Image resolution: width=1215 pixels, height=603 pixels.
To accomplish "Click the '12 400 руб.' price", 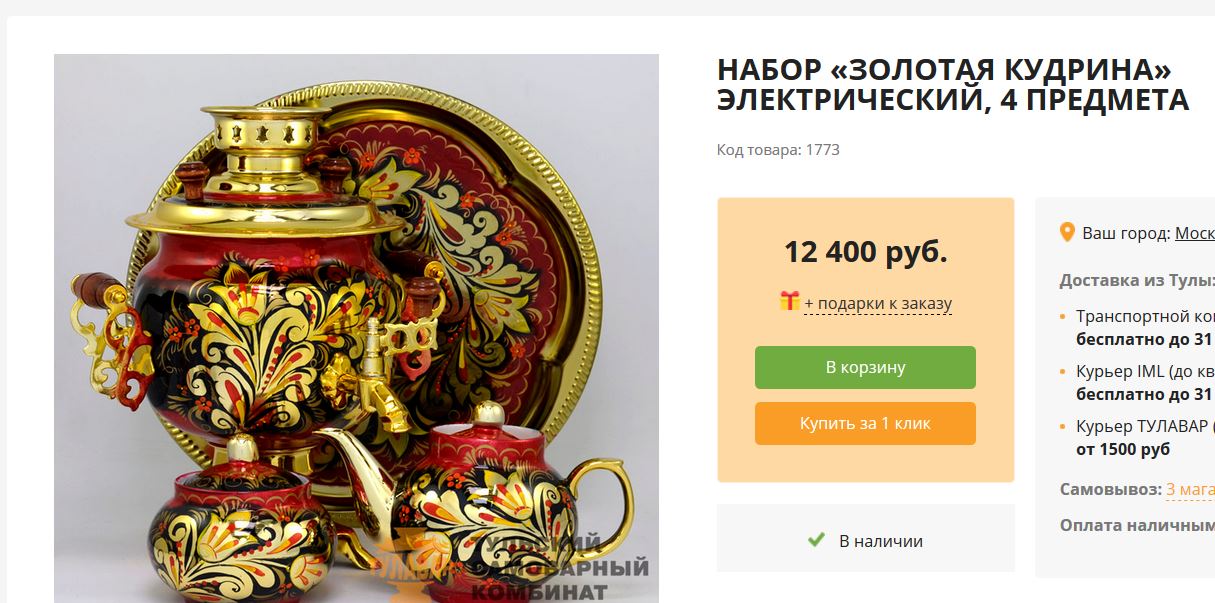I will click(865, 251).
